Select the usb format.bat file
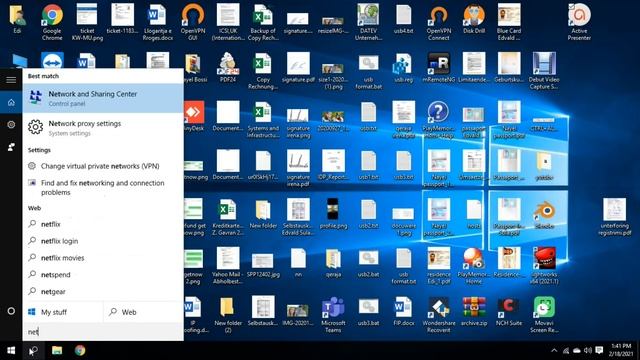Screen dimensions: 640x360 [368, 71]
